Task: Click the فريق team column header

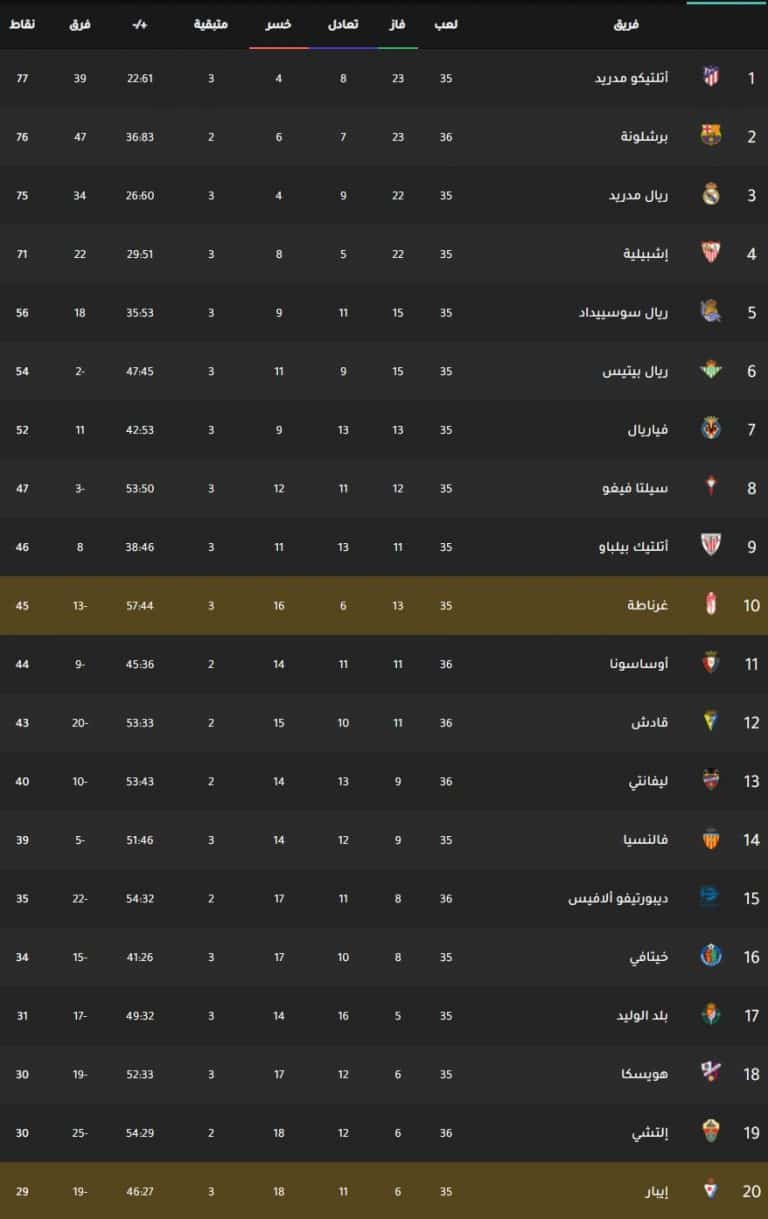Action: (626, 23)
